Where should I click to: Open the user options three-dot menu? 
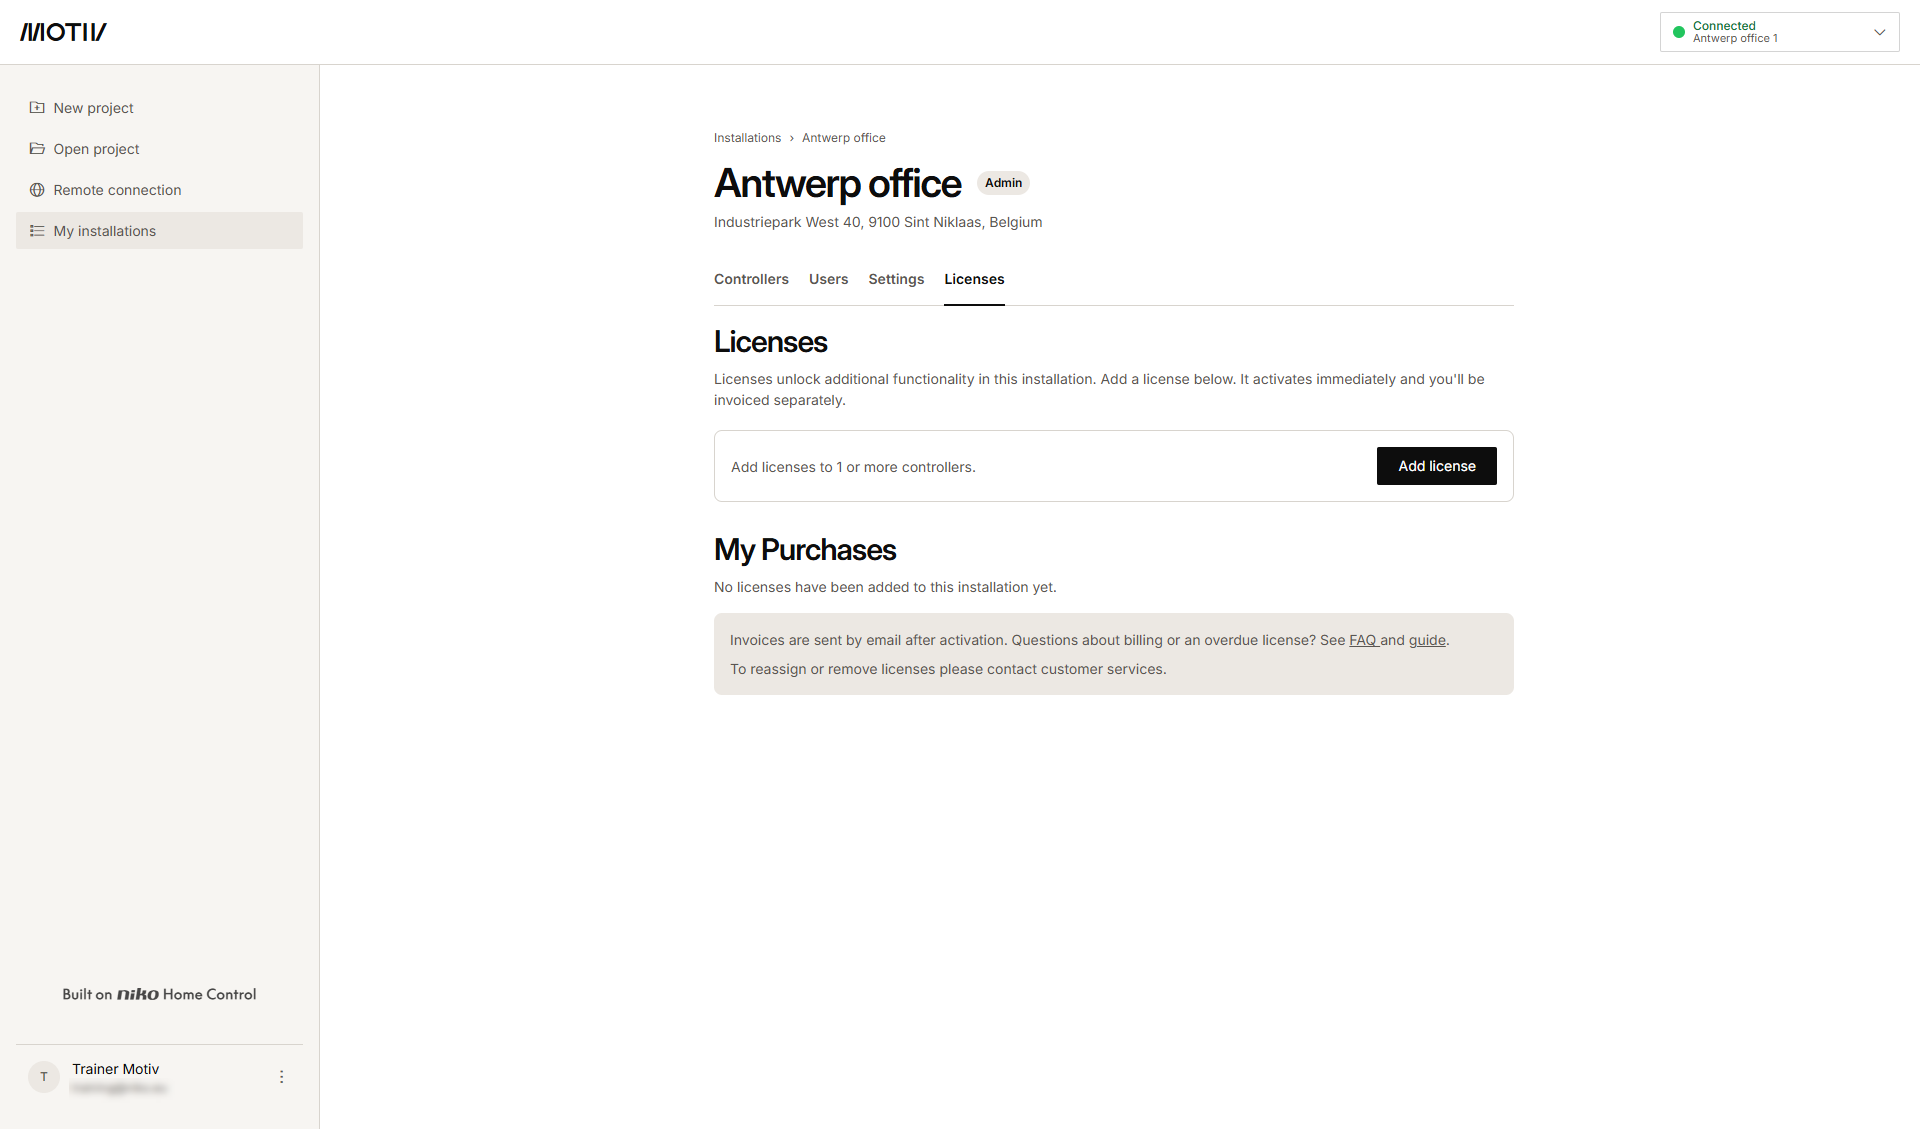tap(281, 1077)
